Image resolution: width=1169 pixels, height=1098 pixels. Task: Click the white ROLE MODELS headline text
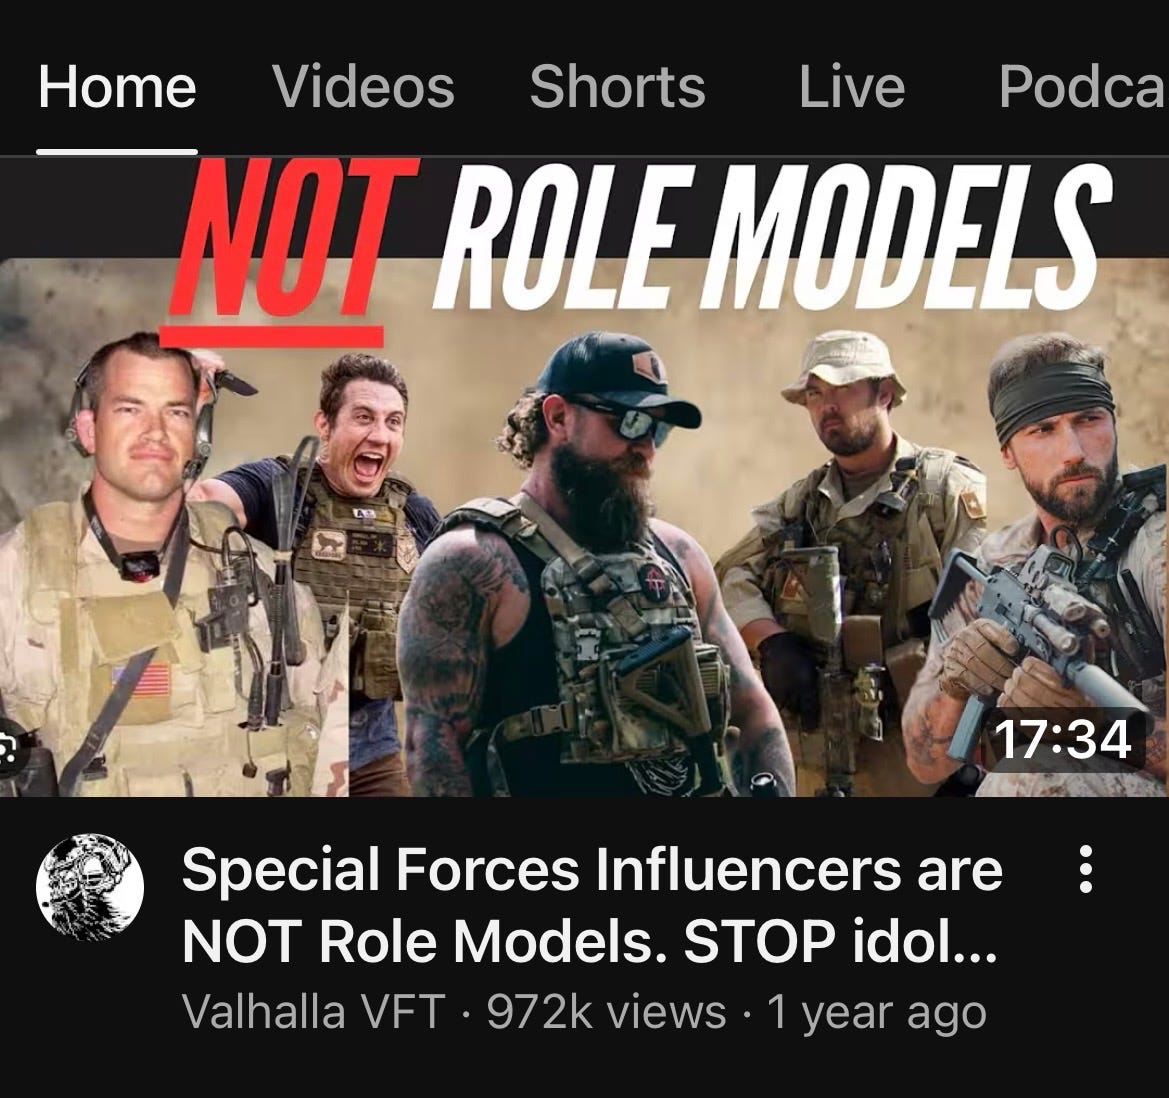772,236
